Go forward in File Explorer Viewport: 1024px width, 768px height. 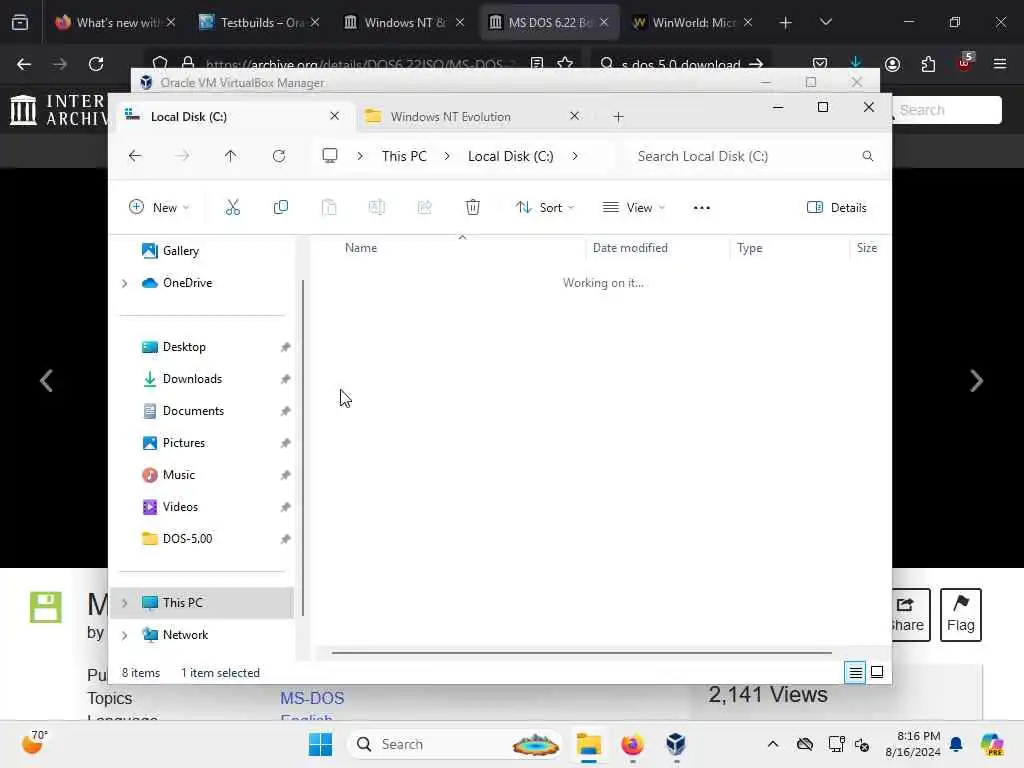click(x=183, y=156)
